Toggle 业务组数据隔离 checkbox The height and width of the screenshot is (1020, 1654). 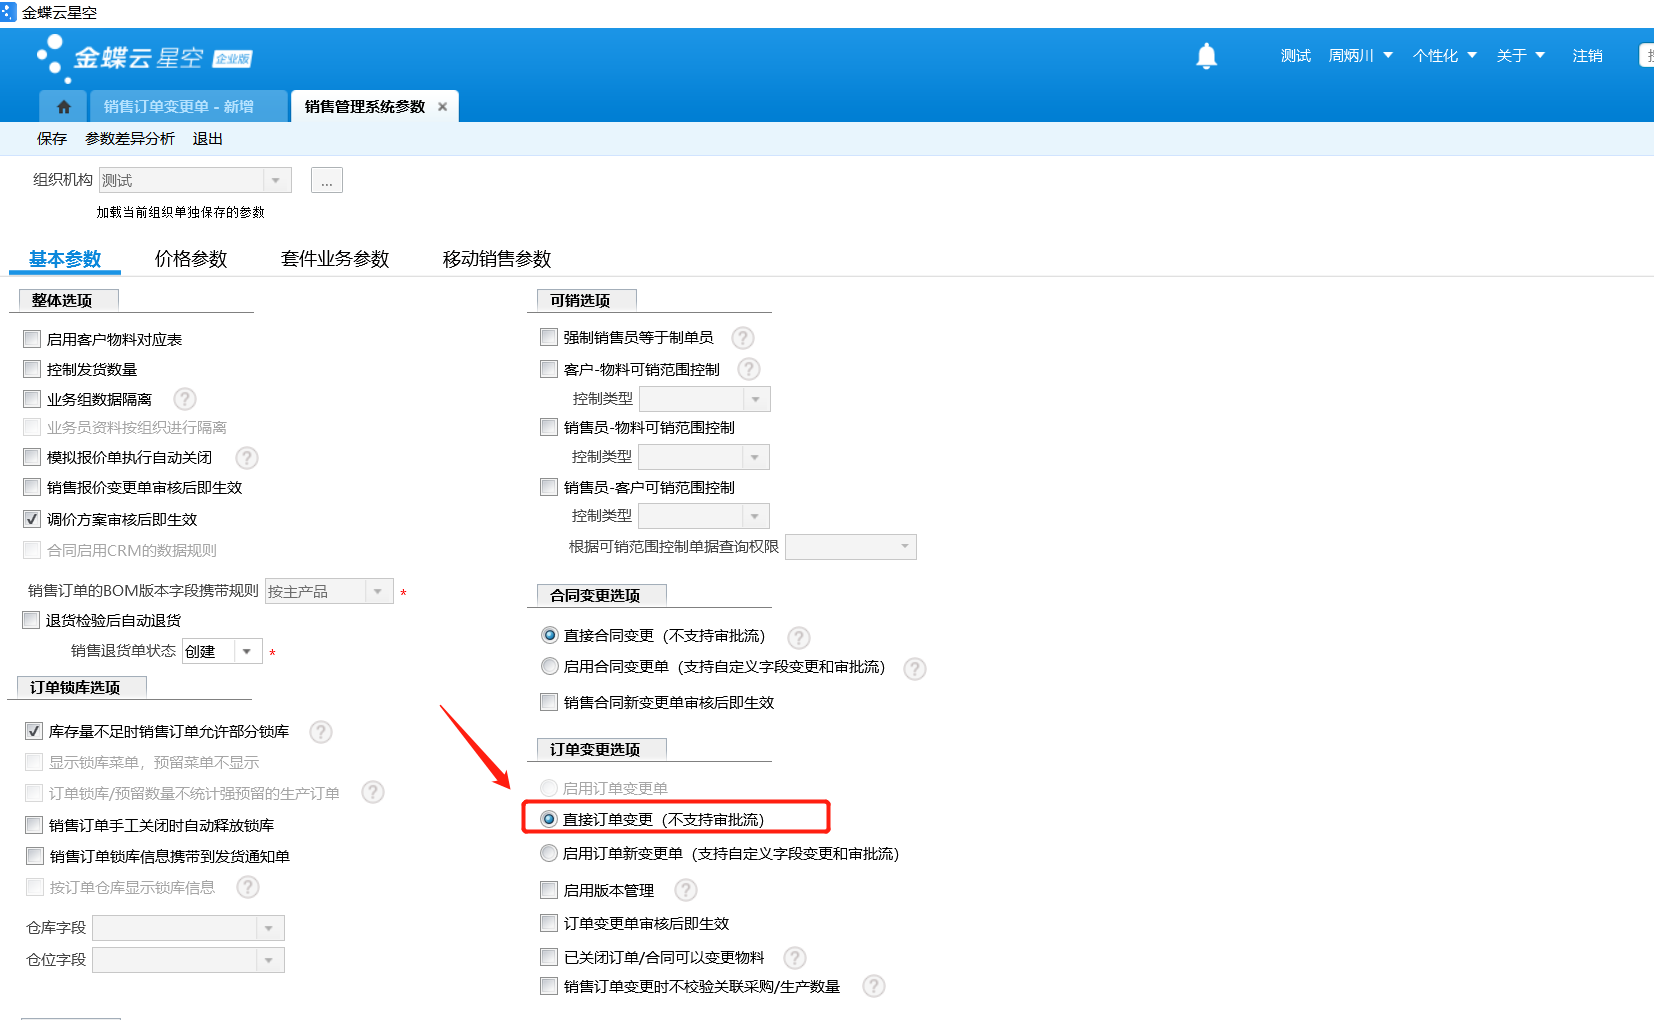coord(32,399)
